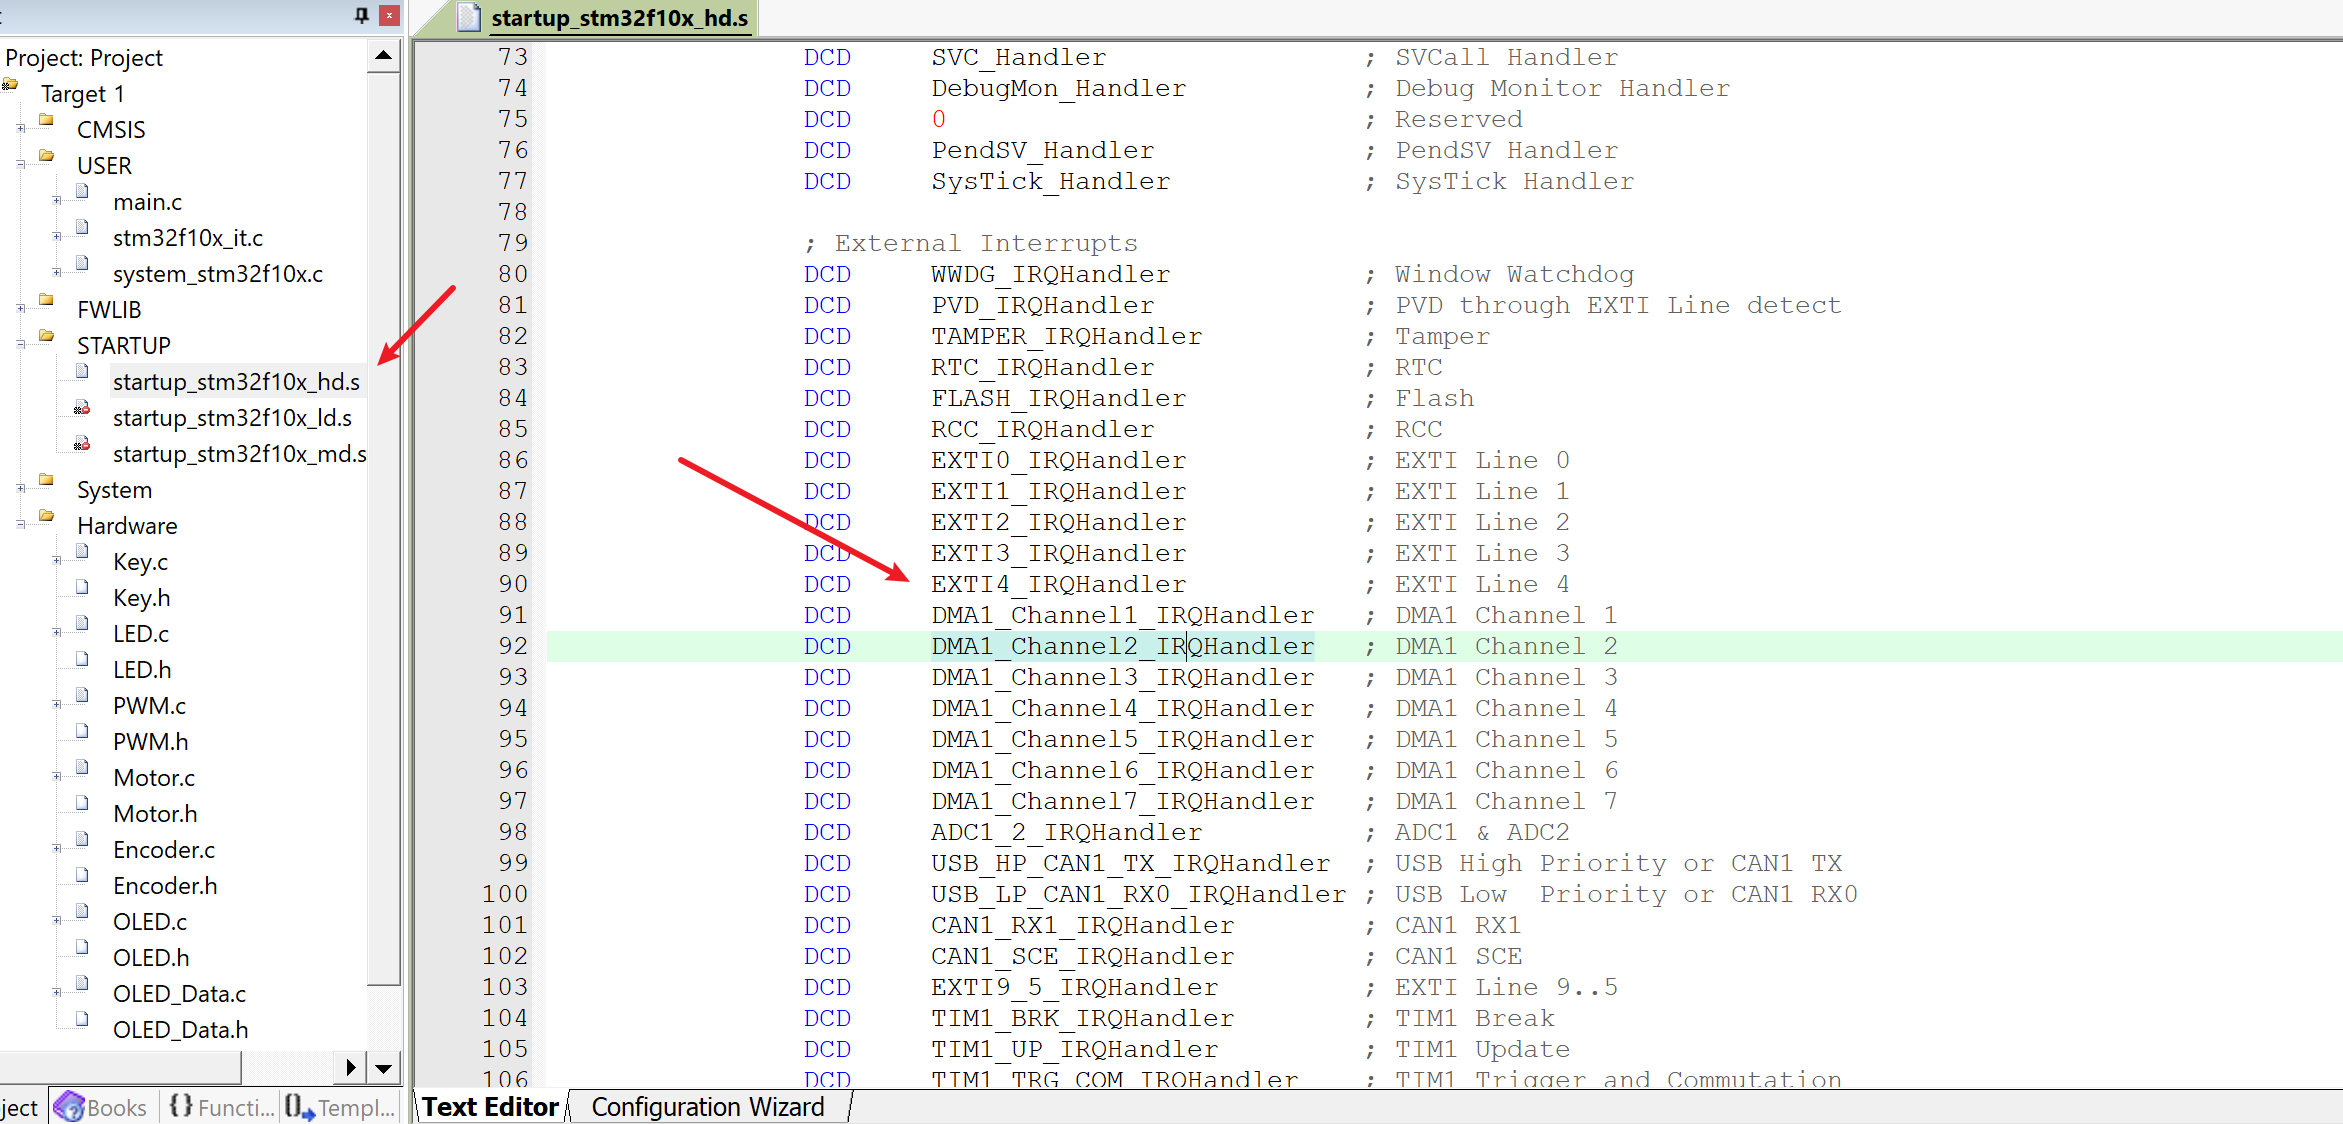Collapse the USER group node
This screenshot has width=2343, height=1124.
[21, 165]
